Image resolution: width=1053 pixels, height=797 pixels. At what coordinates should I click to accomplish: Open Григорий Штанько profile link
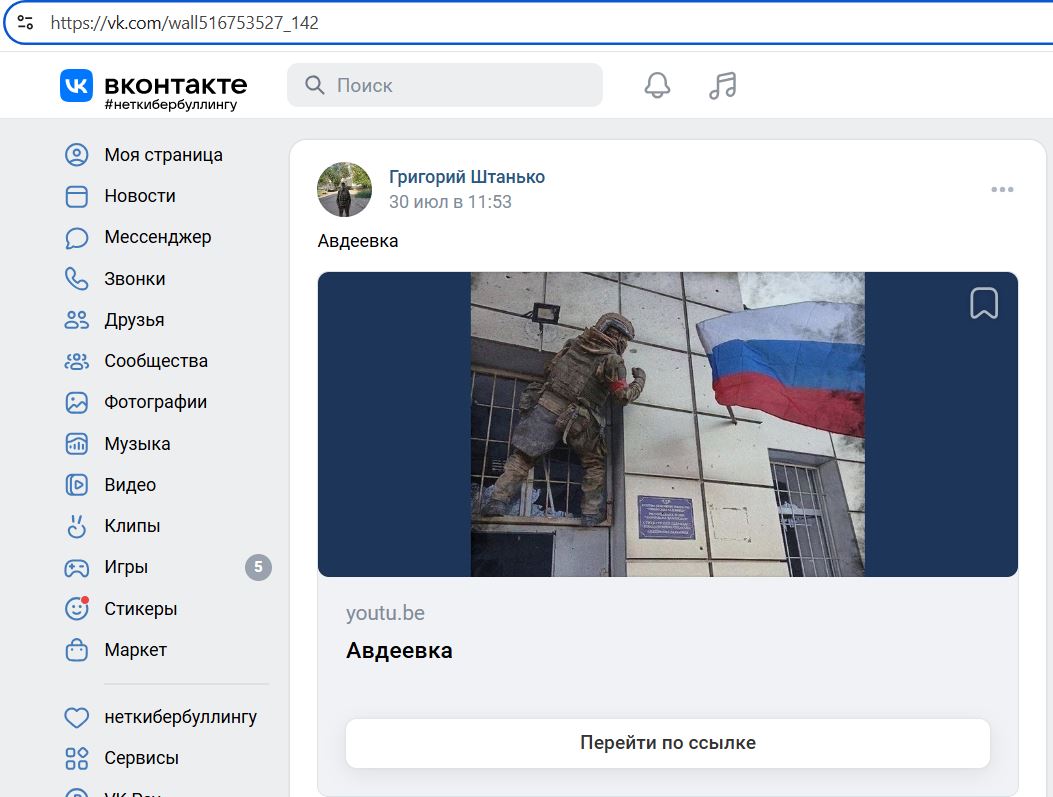pos(467,177)
